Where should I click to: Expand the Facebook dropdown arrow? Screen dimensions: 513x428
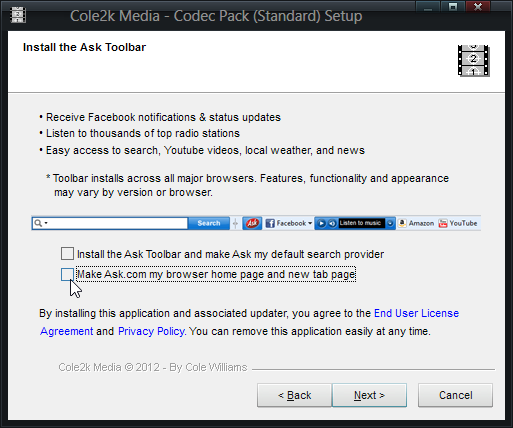tap(310, 223)
